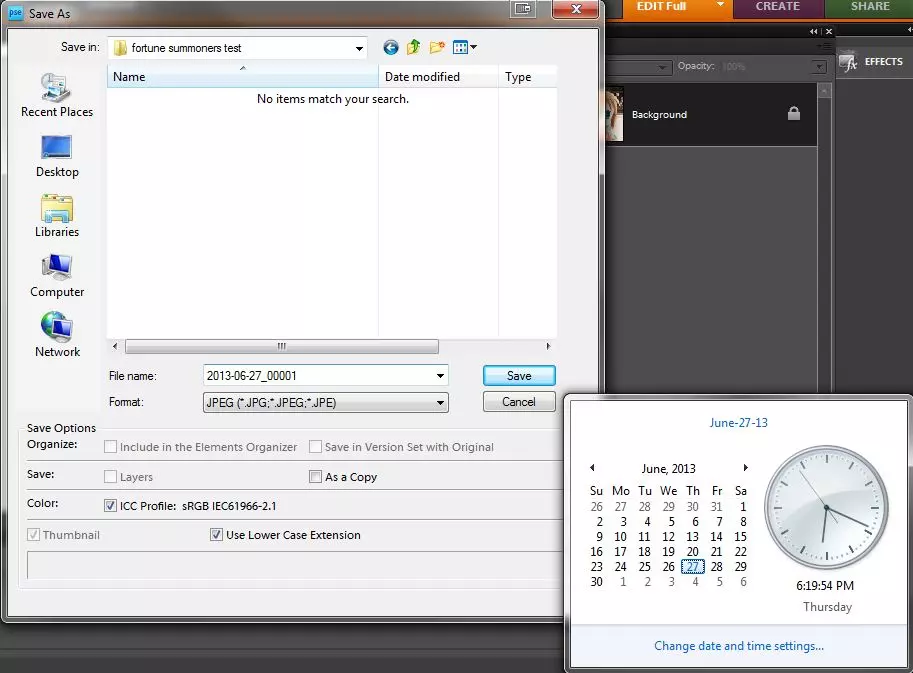Select June 28 in the calendar
Viewport: 913px width, 673px height.
pos(717,566)
